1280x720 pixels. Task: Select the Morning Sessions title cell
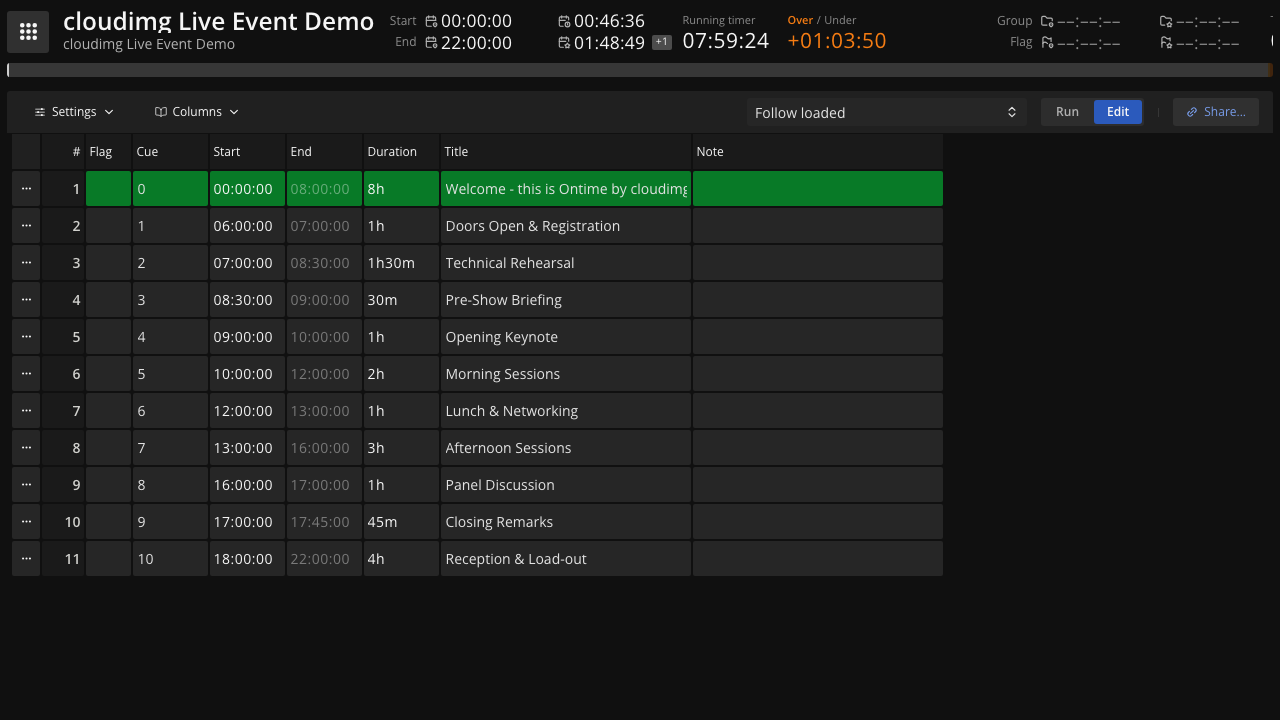(x=566, y=374)
